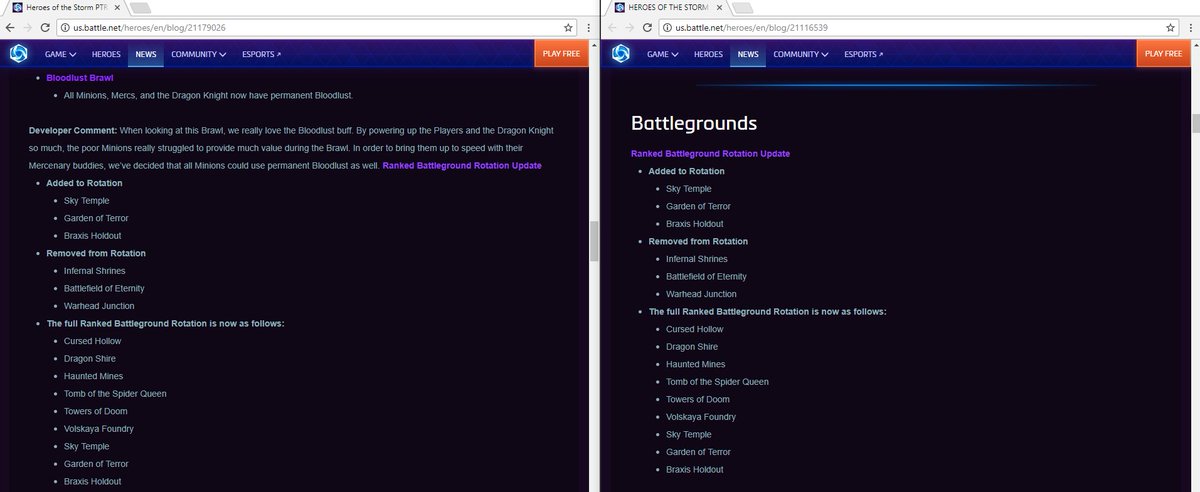1200x492 pixels.
Task: Reload the page in the left window
Action: [x=47, y=27]
